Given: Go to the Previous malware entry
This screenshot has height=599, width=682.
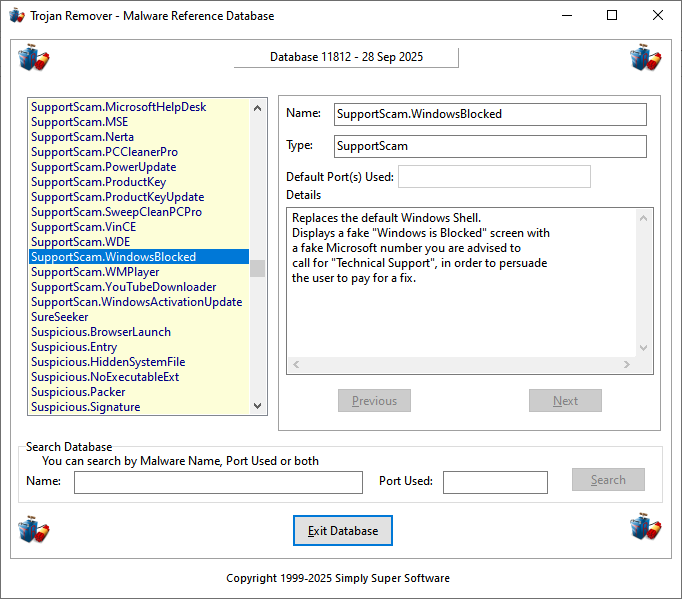Looking at the screenshot, I should point(374,401).
